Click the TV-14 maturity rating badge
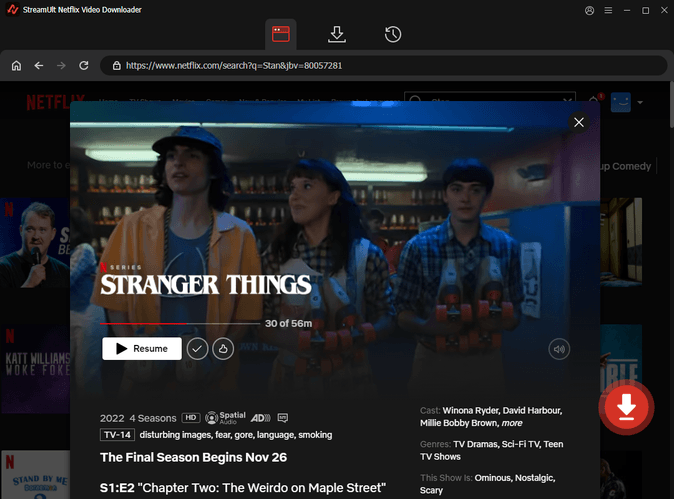The image size is (674, 499). click(x=117, y=435)
